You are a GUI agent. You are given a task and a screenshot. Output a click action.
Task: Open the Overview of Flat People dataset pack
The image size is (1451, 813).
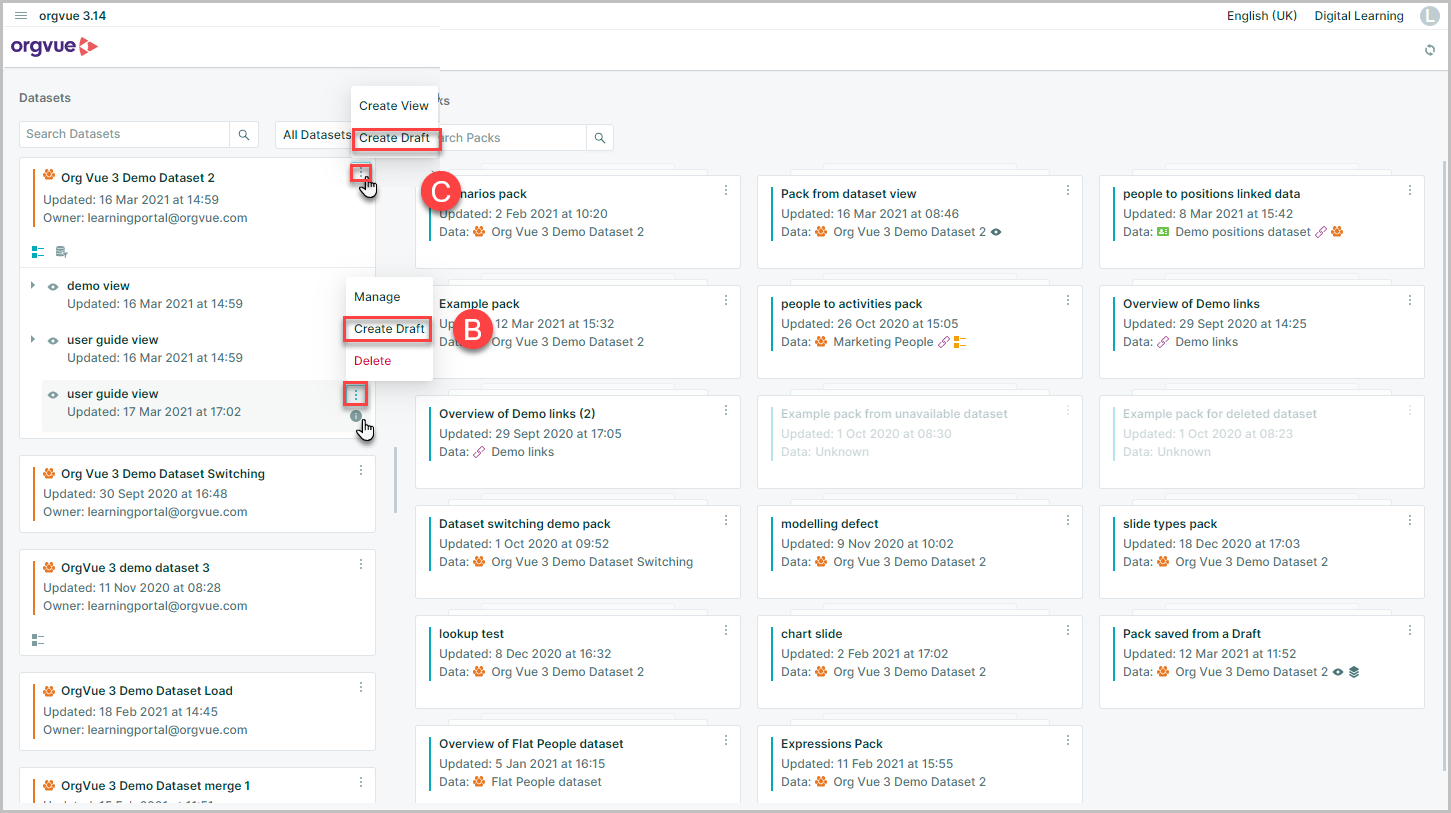577,763
